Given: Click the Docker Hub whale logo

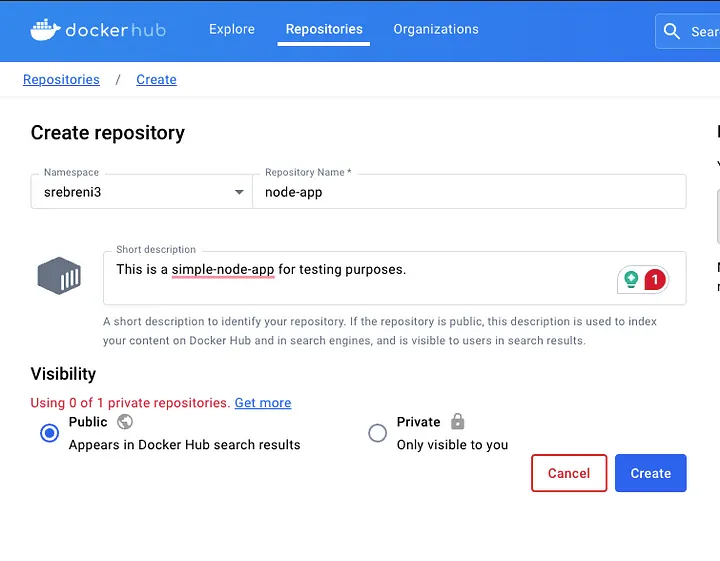Looking at the screenshot, I should click(x=45, y=30).
